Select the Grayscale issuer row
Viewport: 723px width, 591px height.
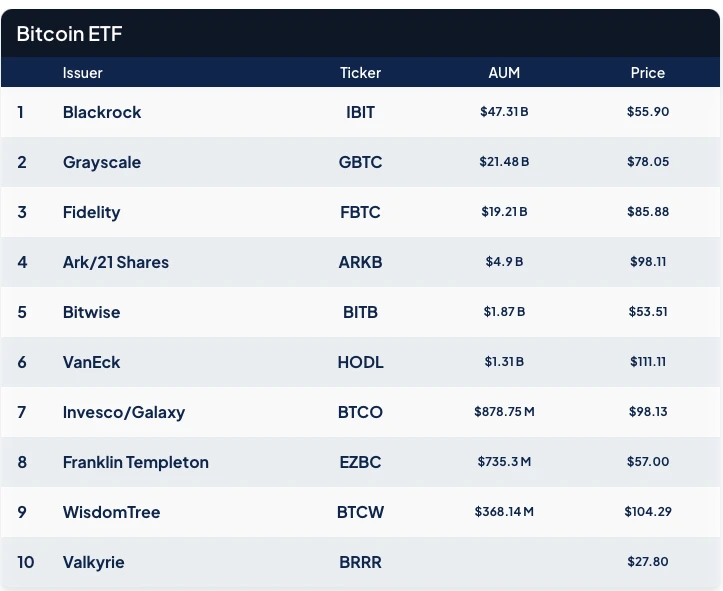point(102,162)
